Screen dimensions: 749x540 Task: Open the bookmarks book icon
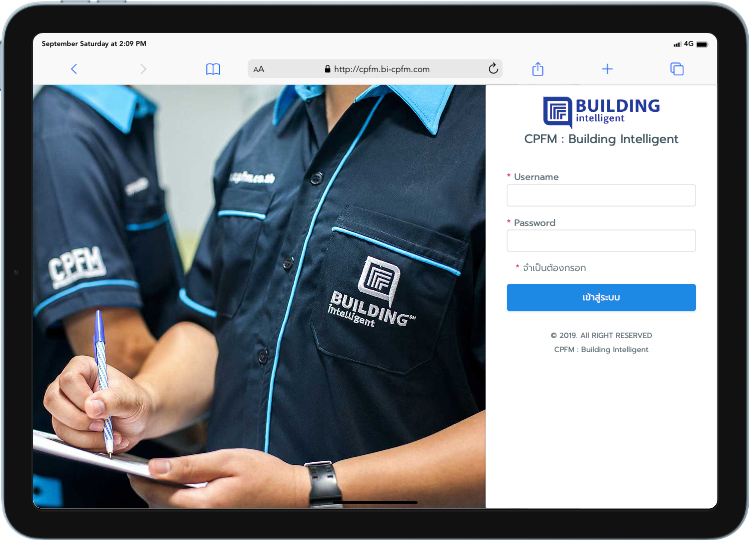(x=213, y=69)
